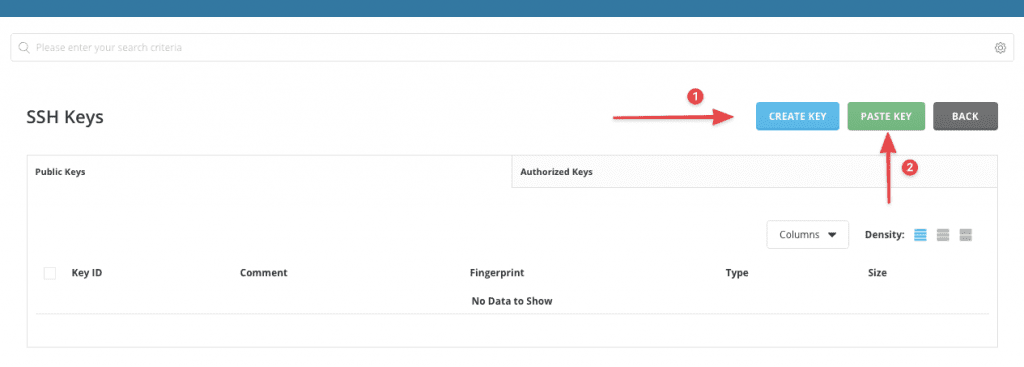
Task: Sort by the Comment column header
Action: pyautogui.click(x=264, y=273)
